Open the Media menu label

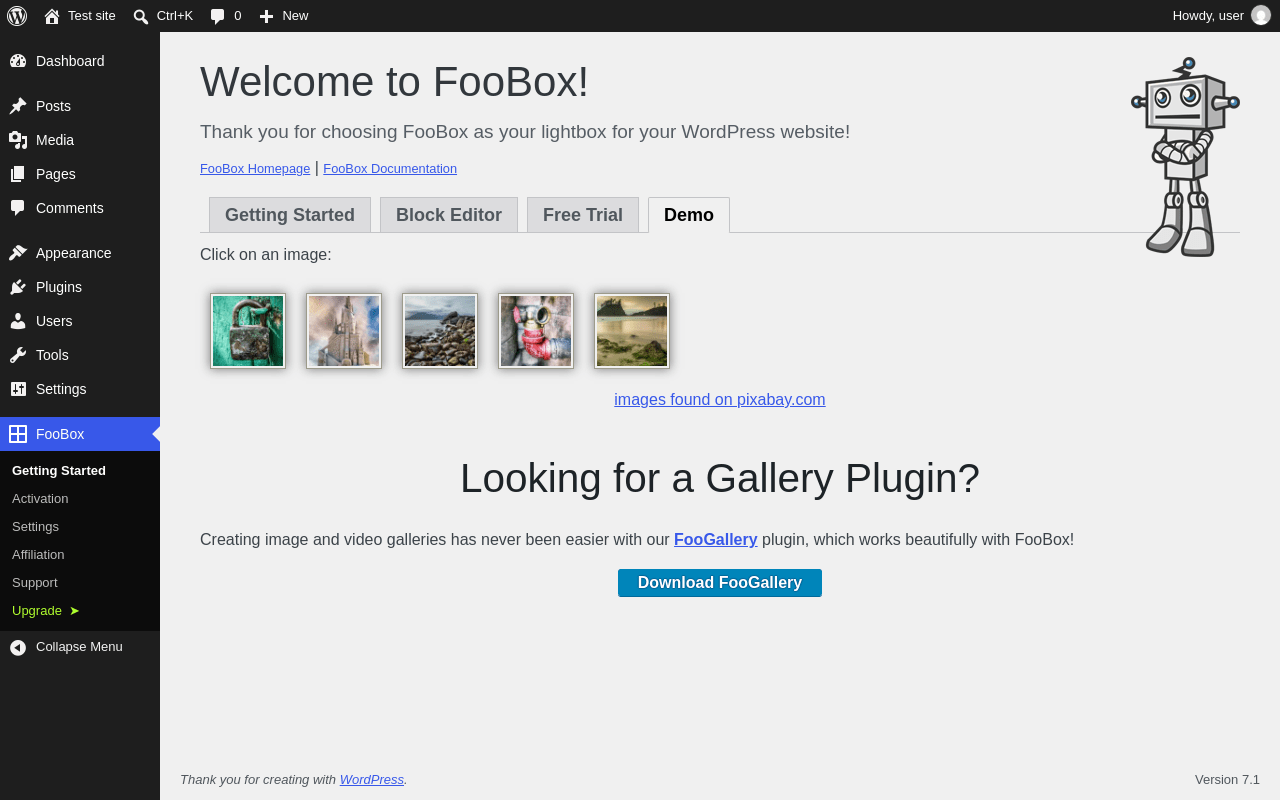coord(55,140)
